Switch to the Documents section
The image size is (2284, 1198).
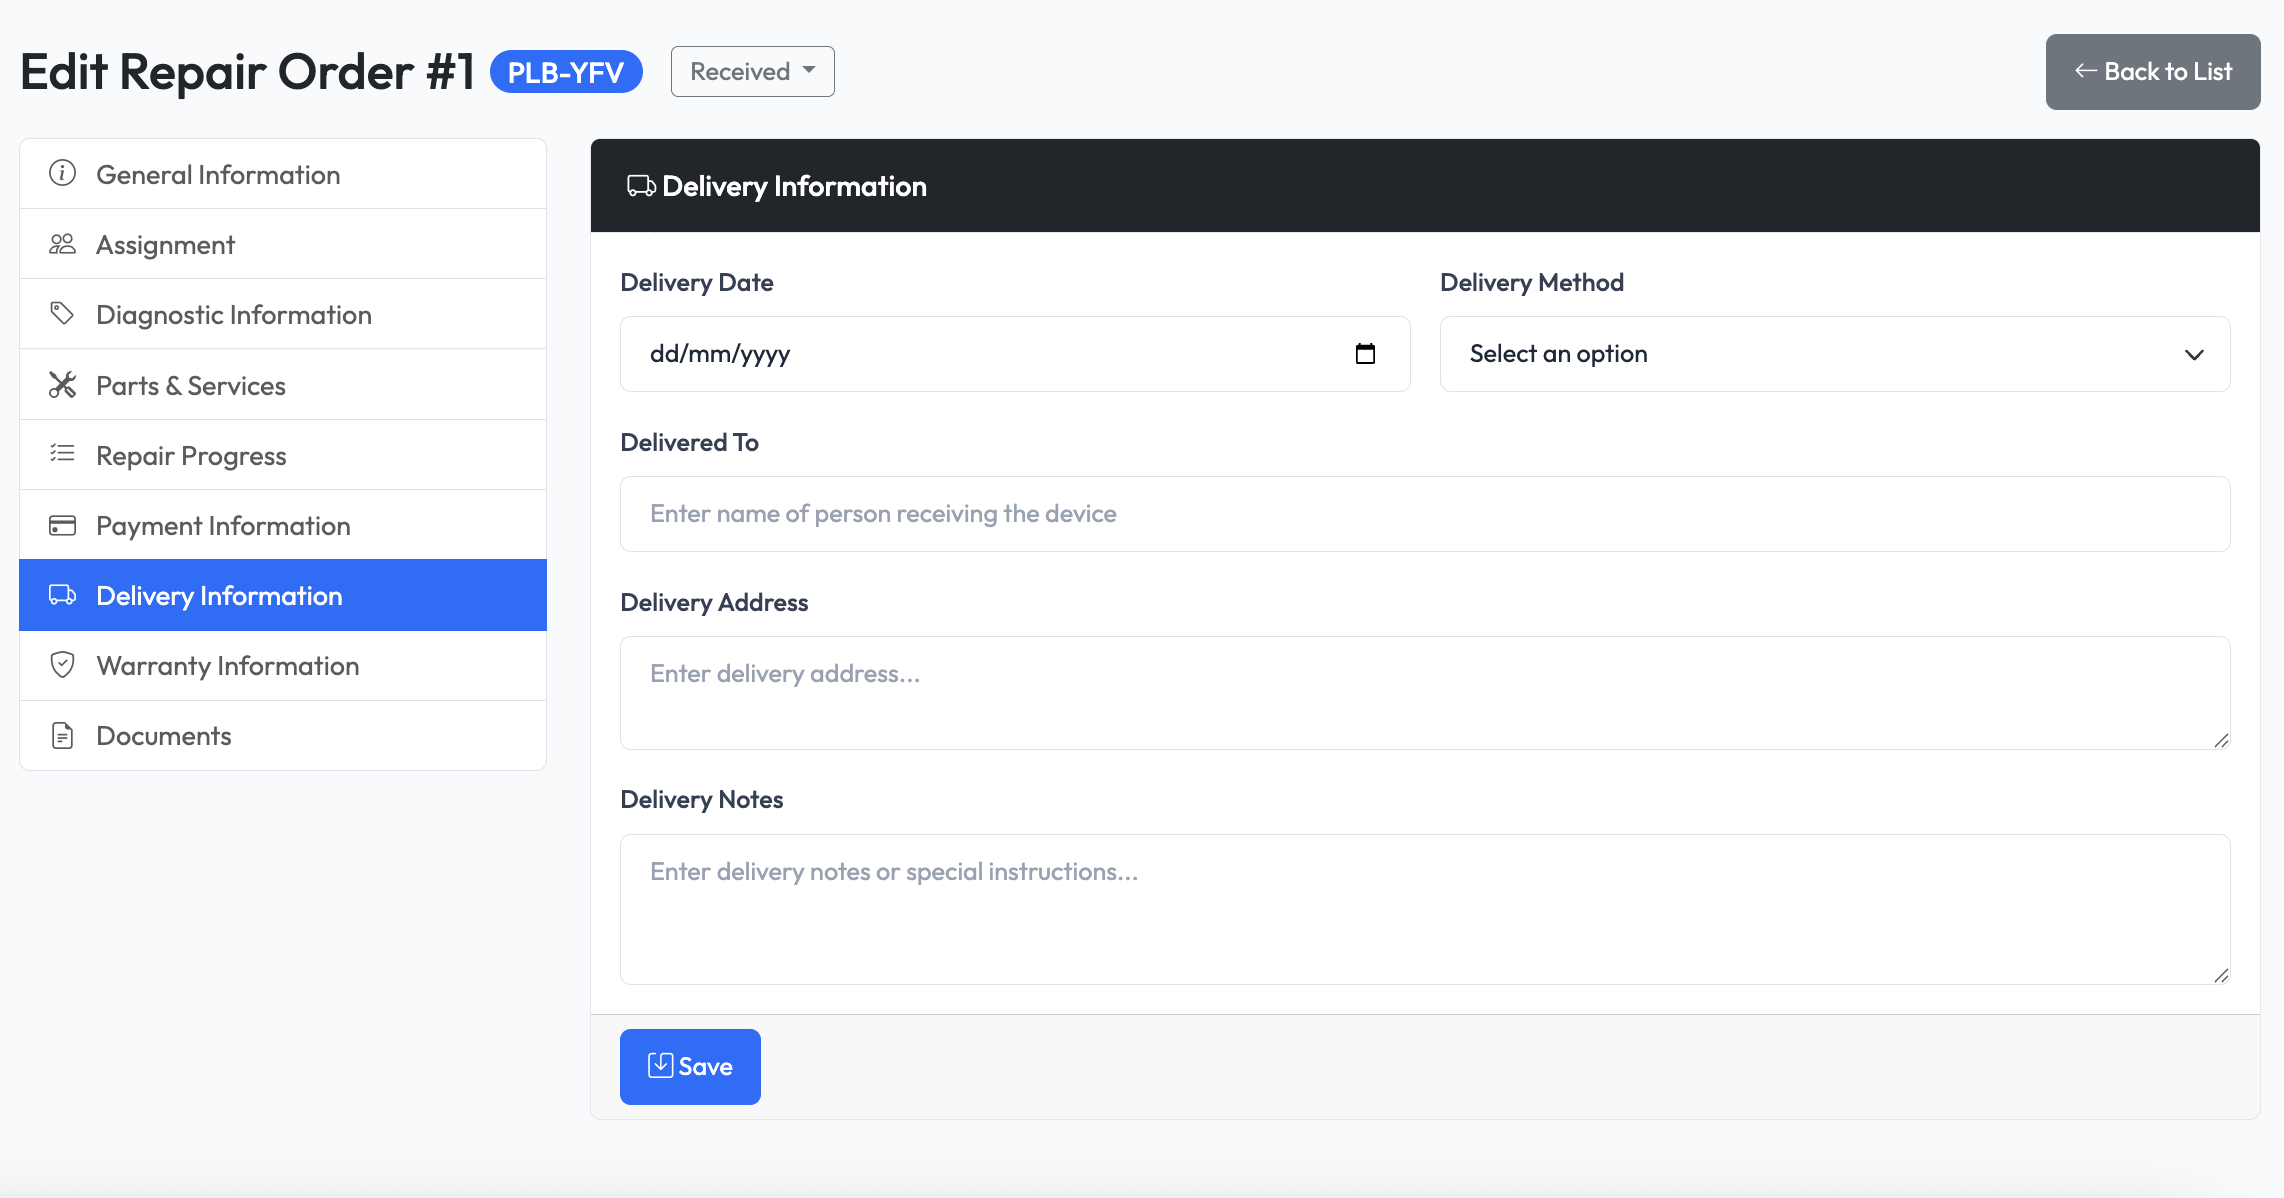[163, 735]
